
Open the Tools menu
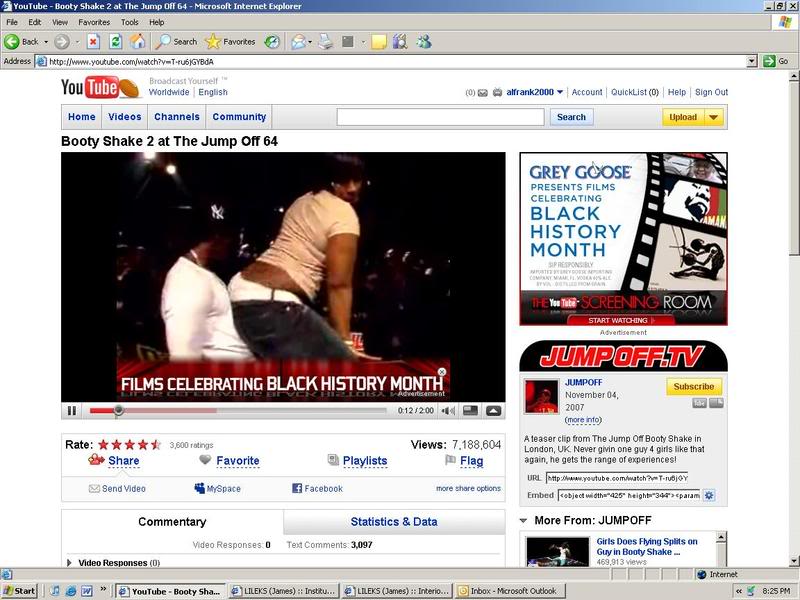(130, 22)
